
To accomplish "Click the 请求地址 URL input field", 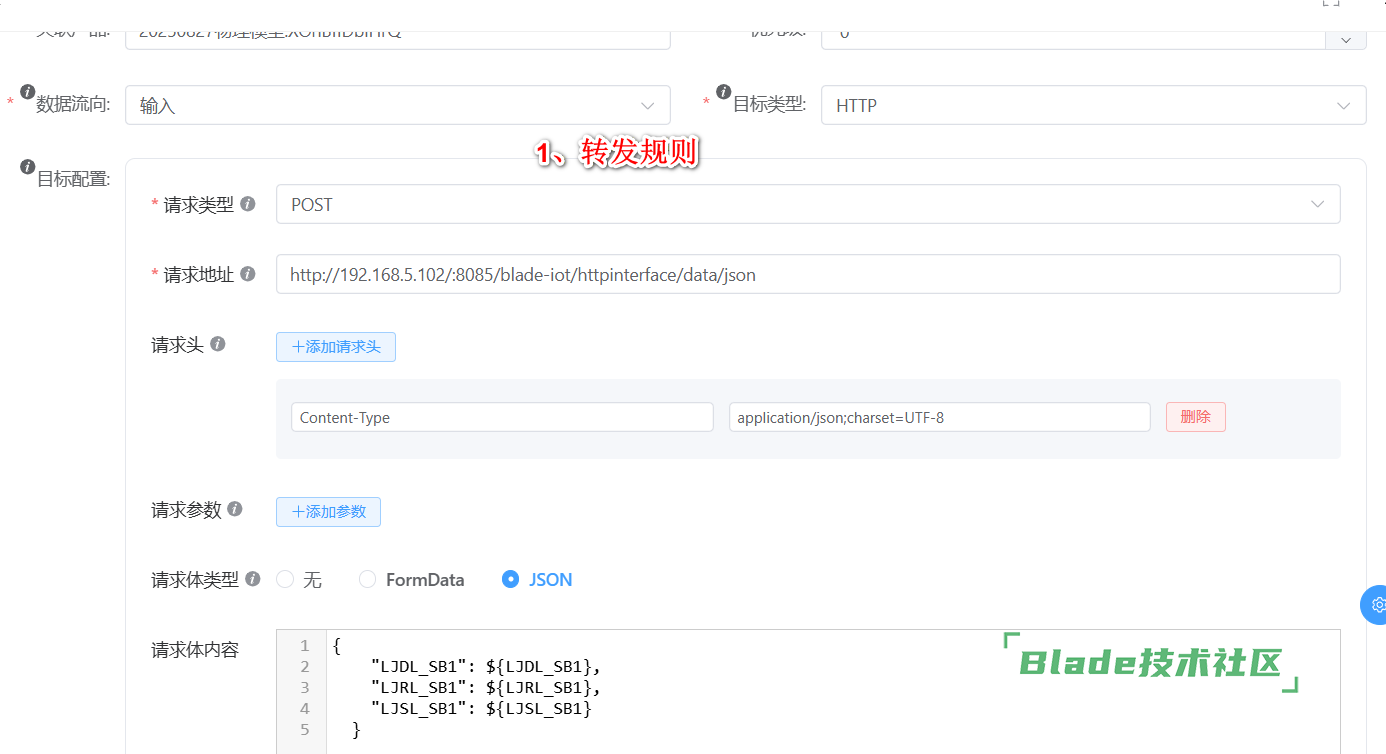I will [807, 274].
